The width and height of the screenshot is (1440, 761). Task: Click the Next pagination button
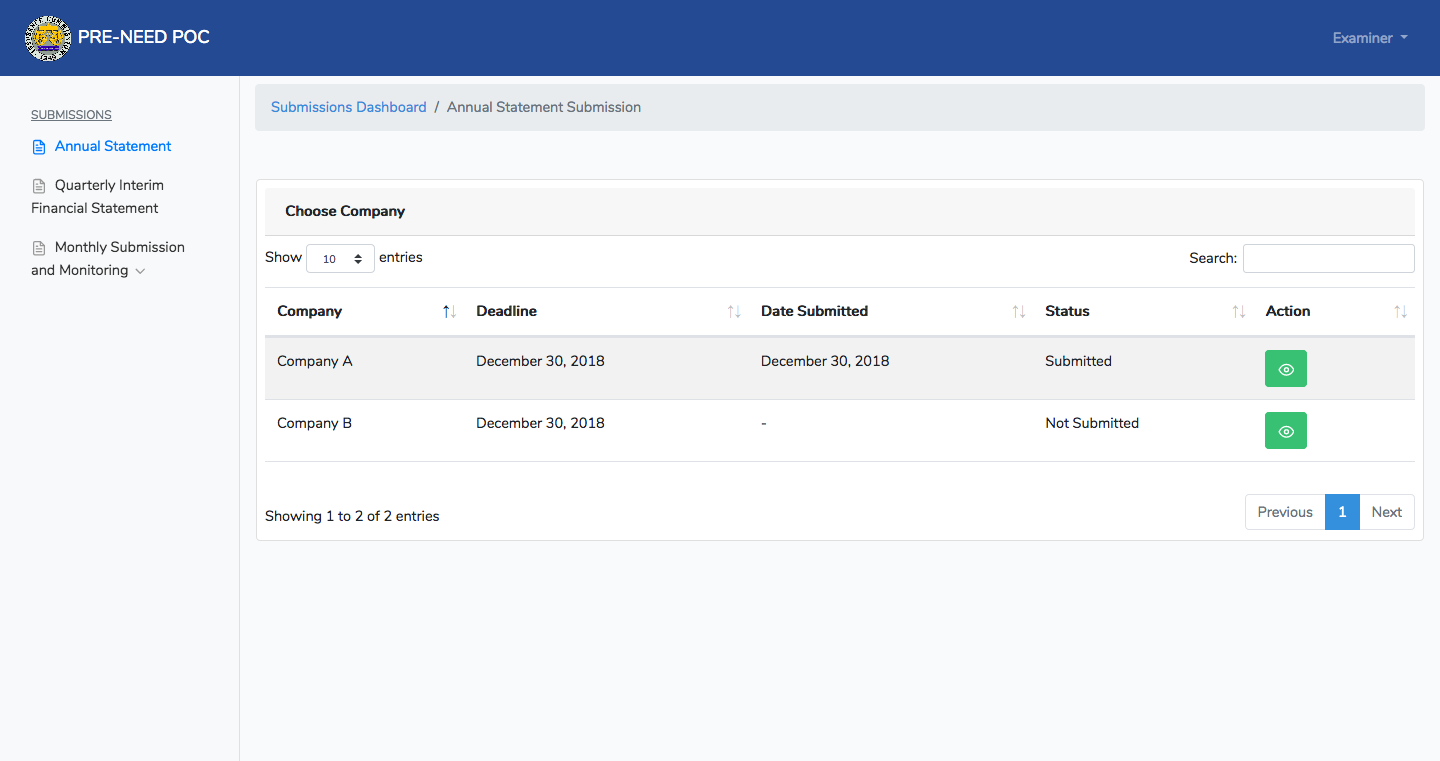[1387, 512]
